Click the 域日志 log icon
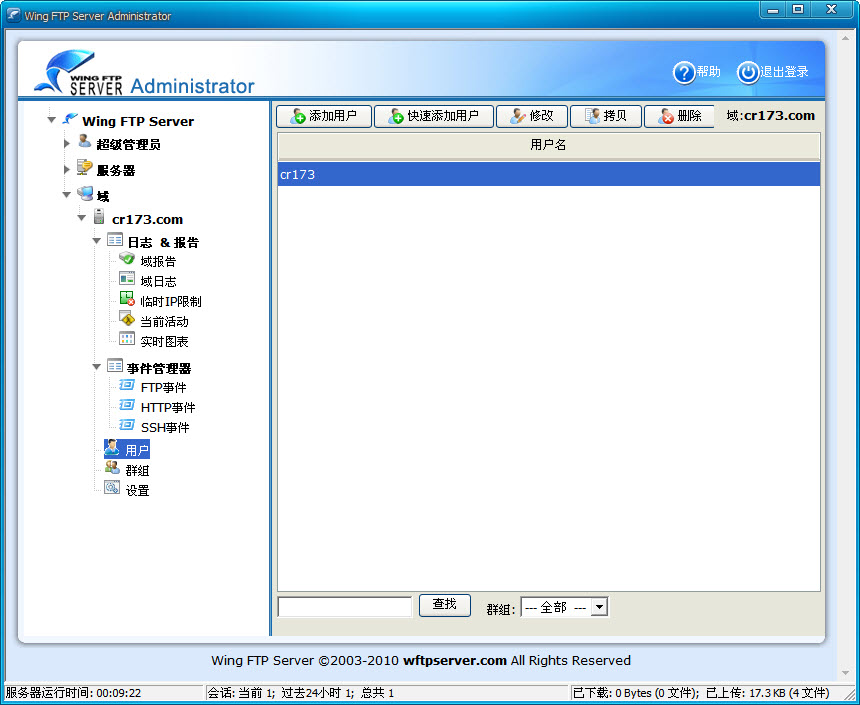This screenshot has width=860, height=705. (x=127, y=278)
